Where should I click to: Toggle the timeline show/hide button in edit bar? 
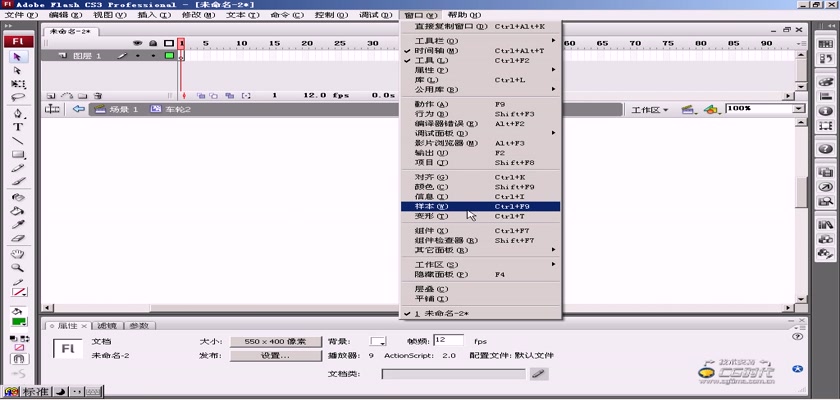pyautogui.click(x=52, y=109)
